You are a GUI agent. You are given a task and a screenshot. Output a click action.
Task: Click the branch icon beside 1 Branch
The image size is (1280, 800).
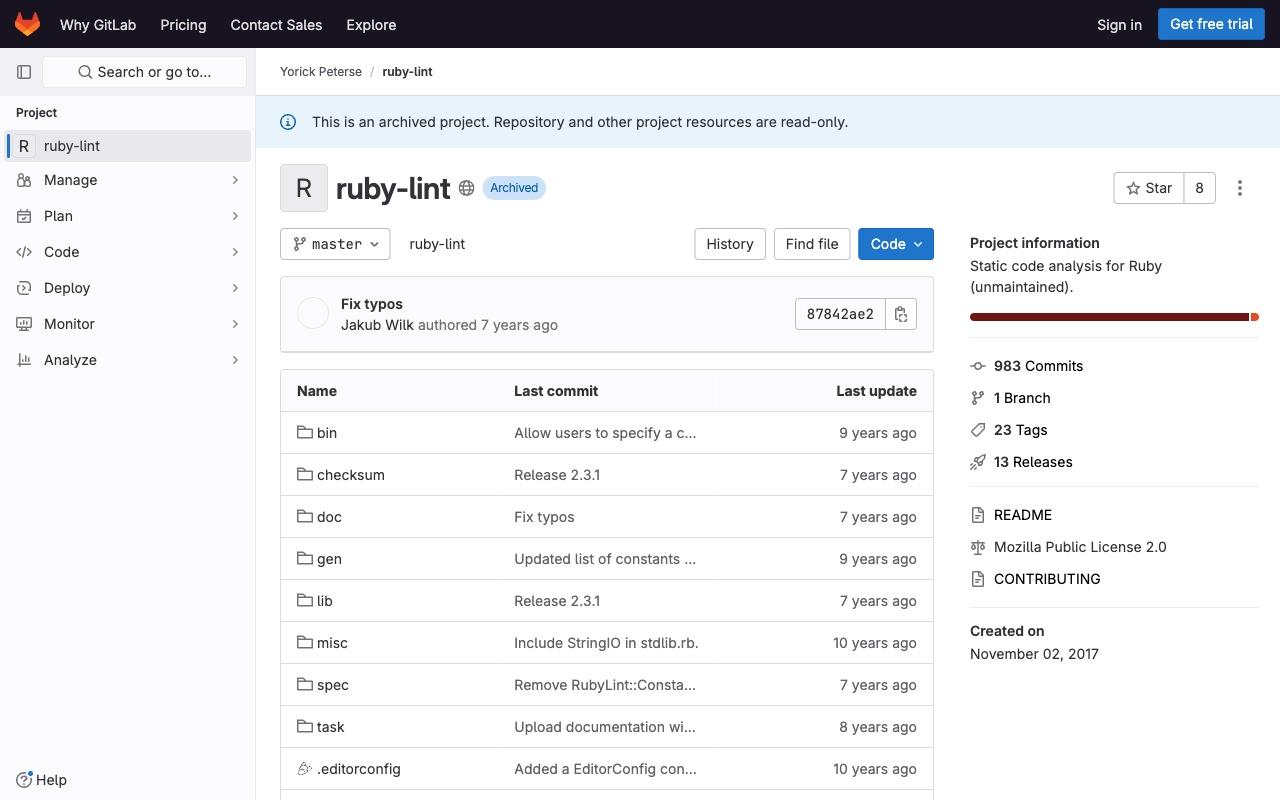coord(978,398)
